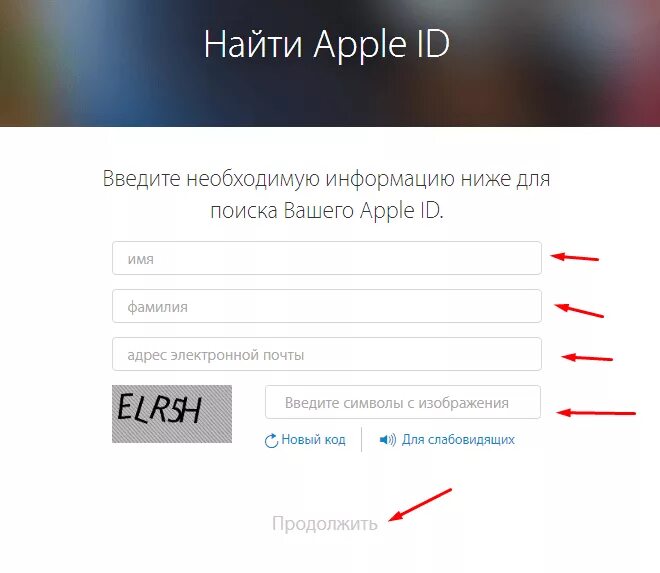Open the Для слабовидящих audio option

458,440
